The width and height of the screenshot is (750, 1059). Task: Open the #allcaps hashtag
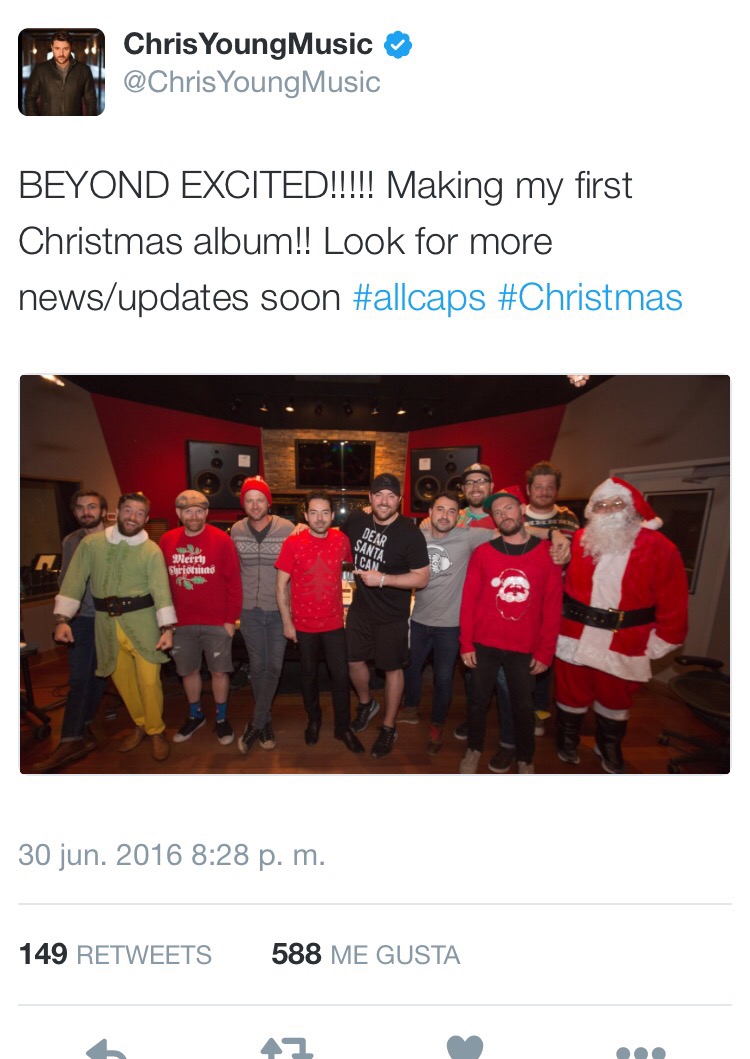tap(419, 298)
